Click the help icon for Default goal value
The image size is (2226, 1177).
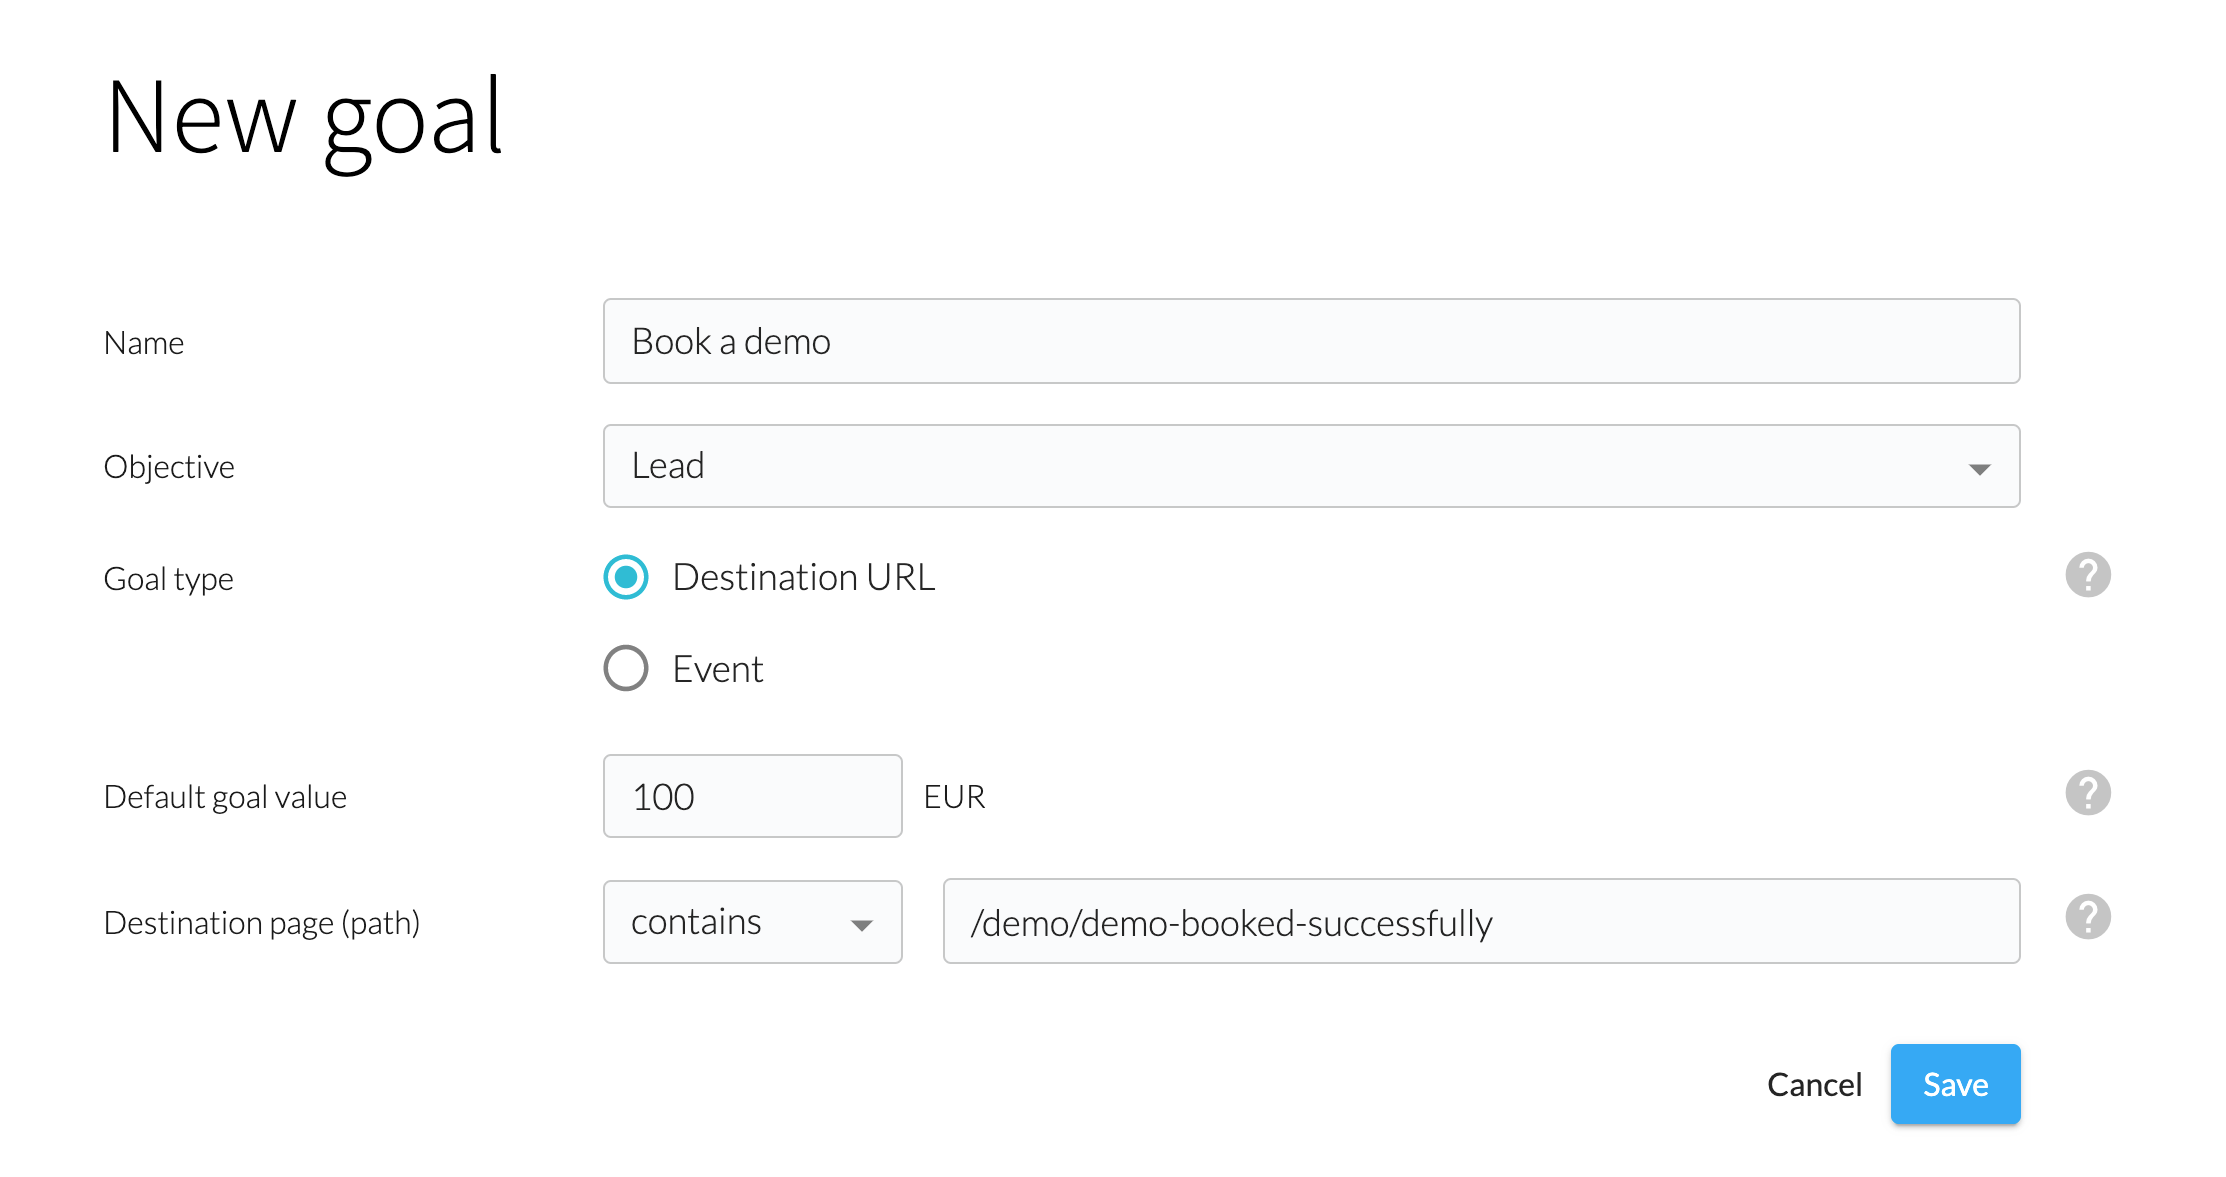coord(2087,793)
